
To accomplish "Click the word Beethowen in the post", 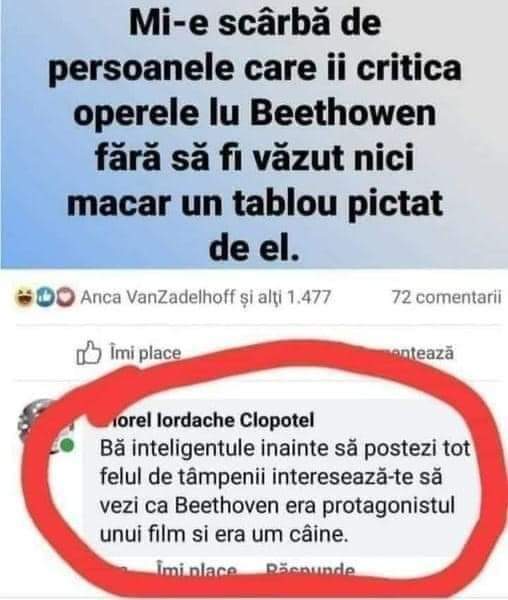I will click(x=344, y=113).
